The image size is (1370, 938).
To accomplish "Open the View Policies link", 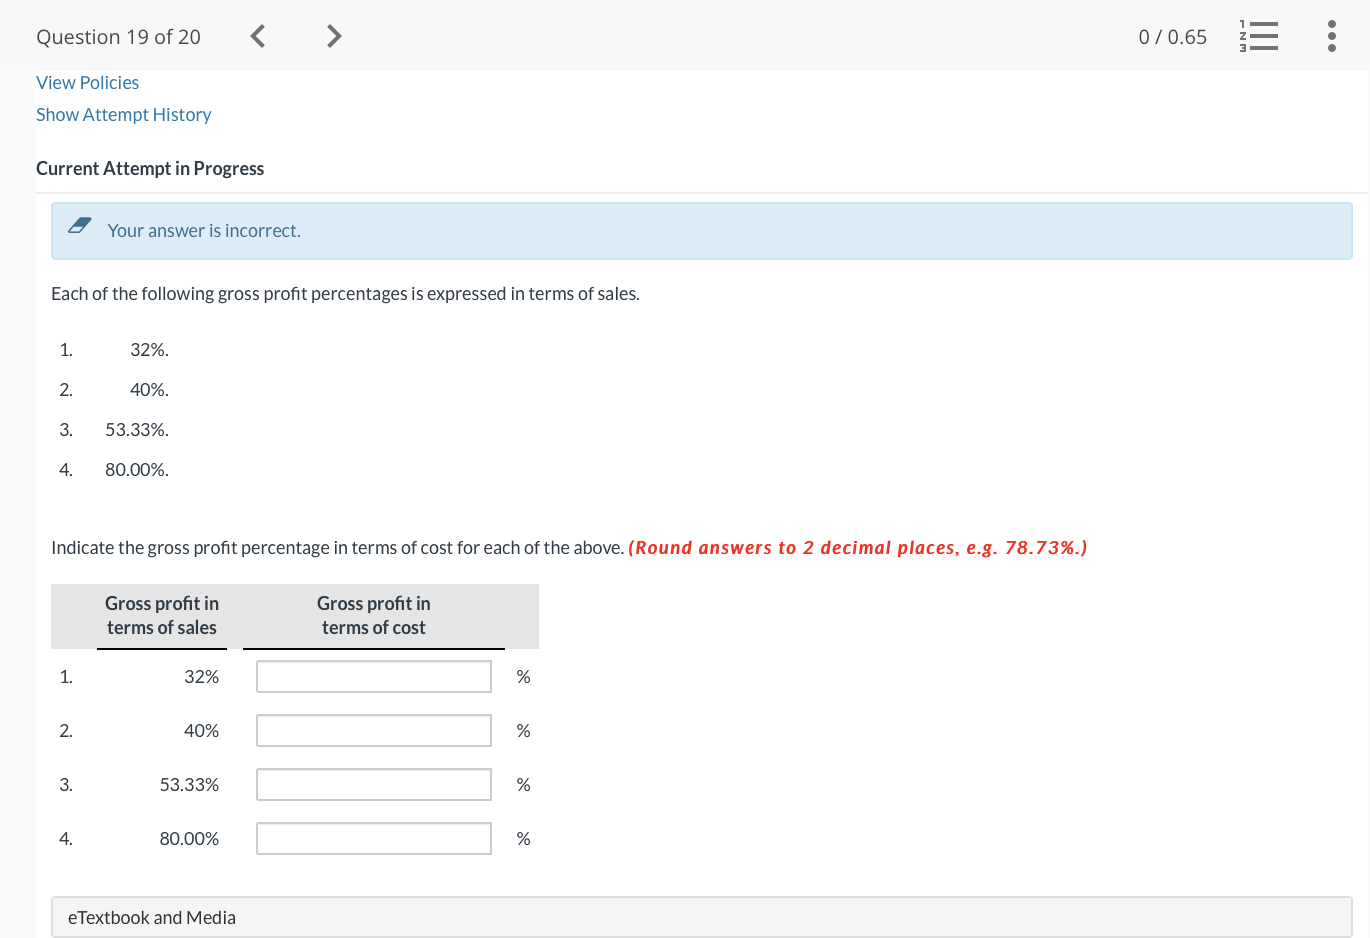I will 87,83.
